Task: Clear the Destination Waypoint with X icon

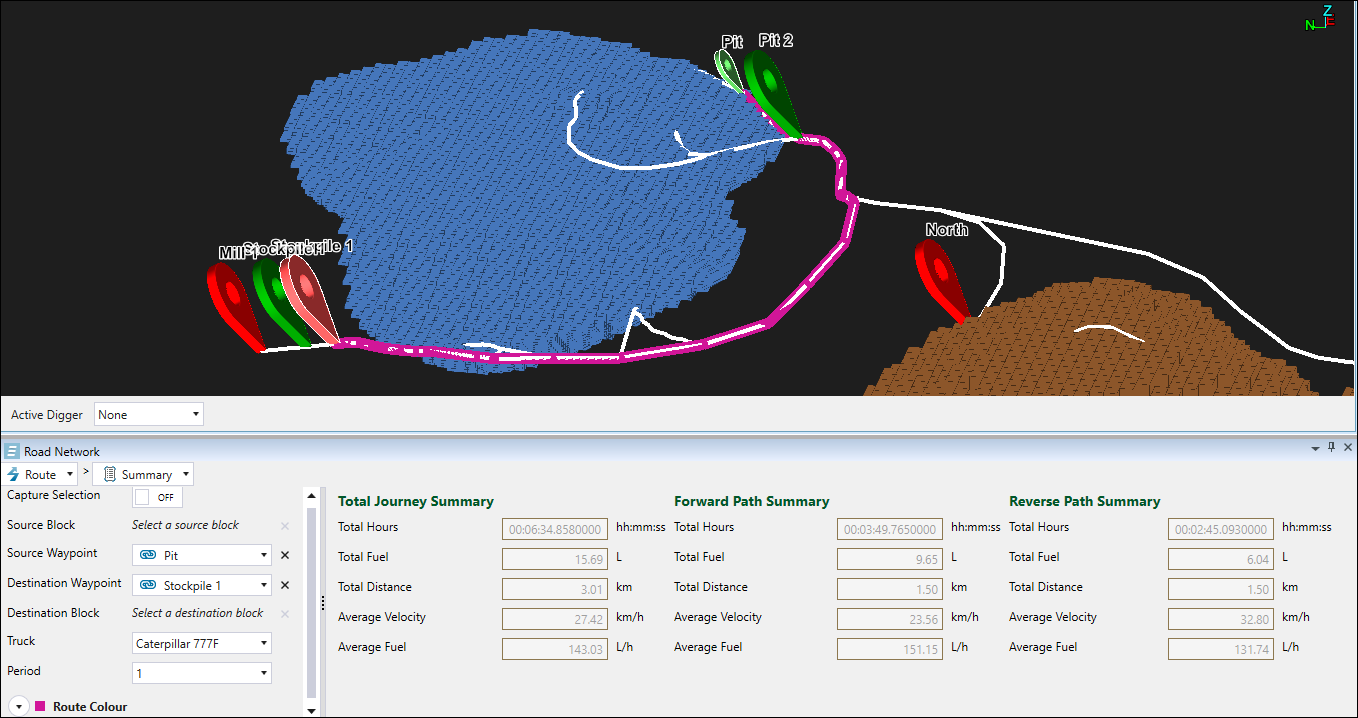Action: 285,585
